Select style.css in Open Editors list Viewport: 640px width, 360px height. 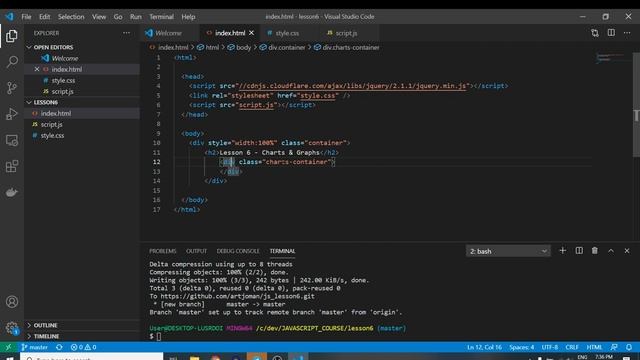(x=82, y=80)
